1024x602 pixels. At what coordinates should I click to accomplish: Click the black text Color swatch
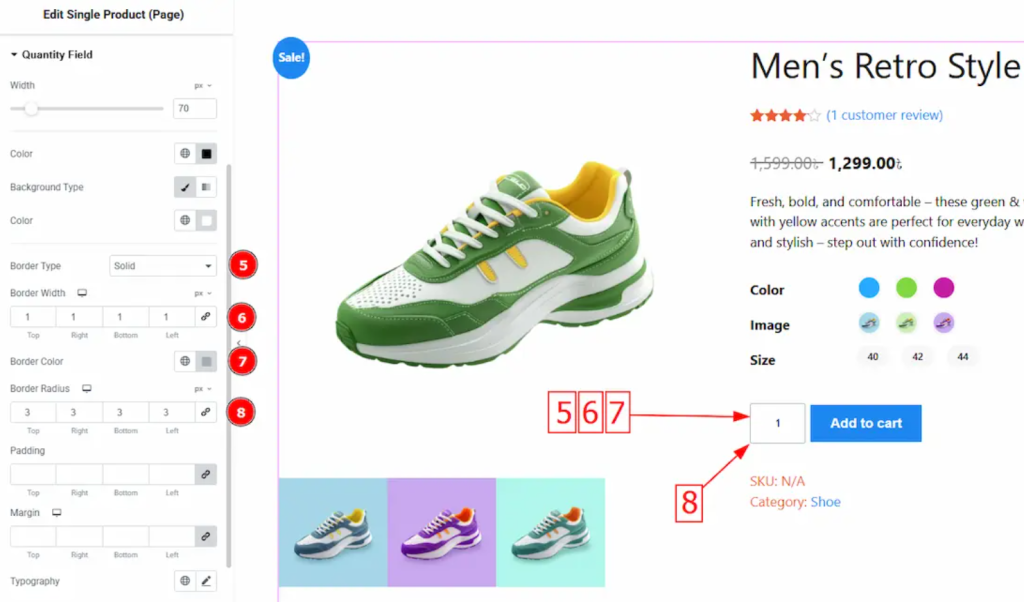[206, 153]
